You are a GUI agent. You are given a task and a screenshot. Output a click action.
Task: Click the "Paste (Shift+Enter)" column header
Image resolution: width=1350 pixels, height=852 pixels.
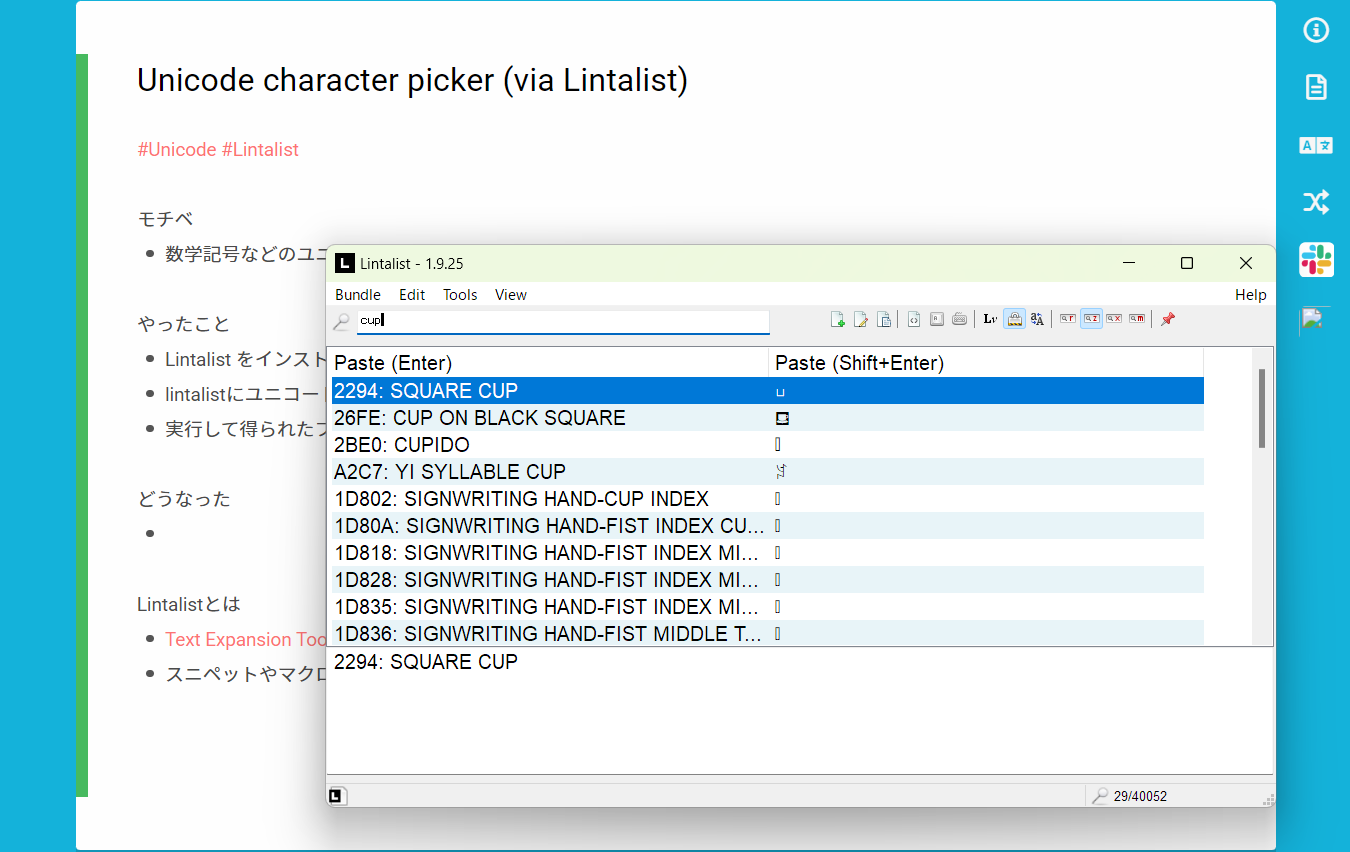[x=986, y=363]
